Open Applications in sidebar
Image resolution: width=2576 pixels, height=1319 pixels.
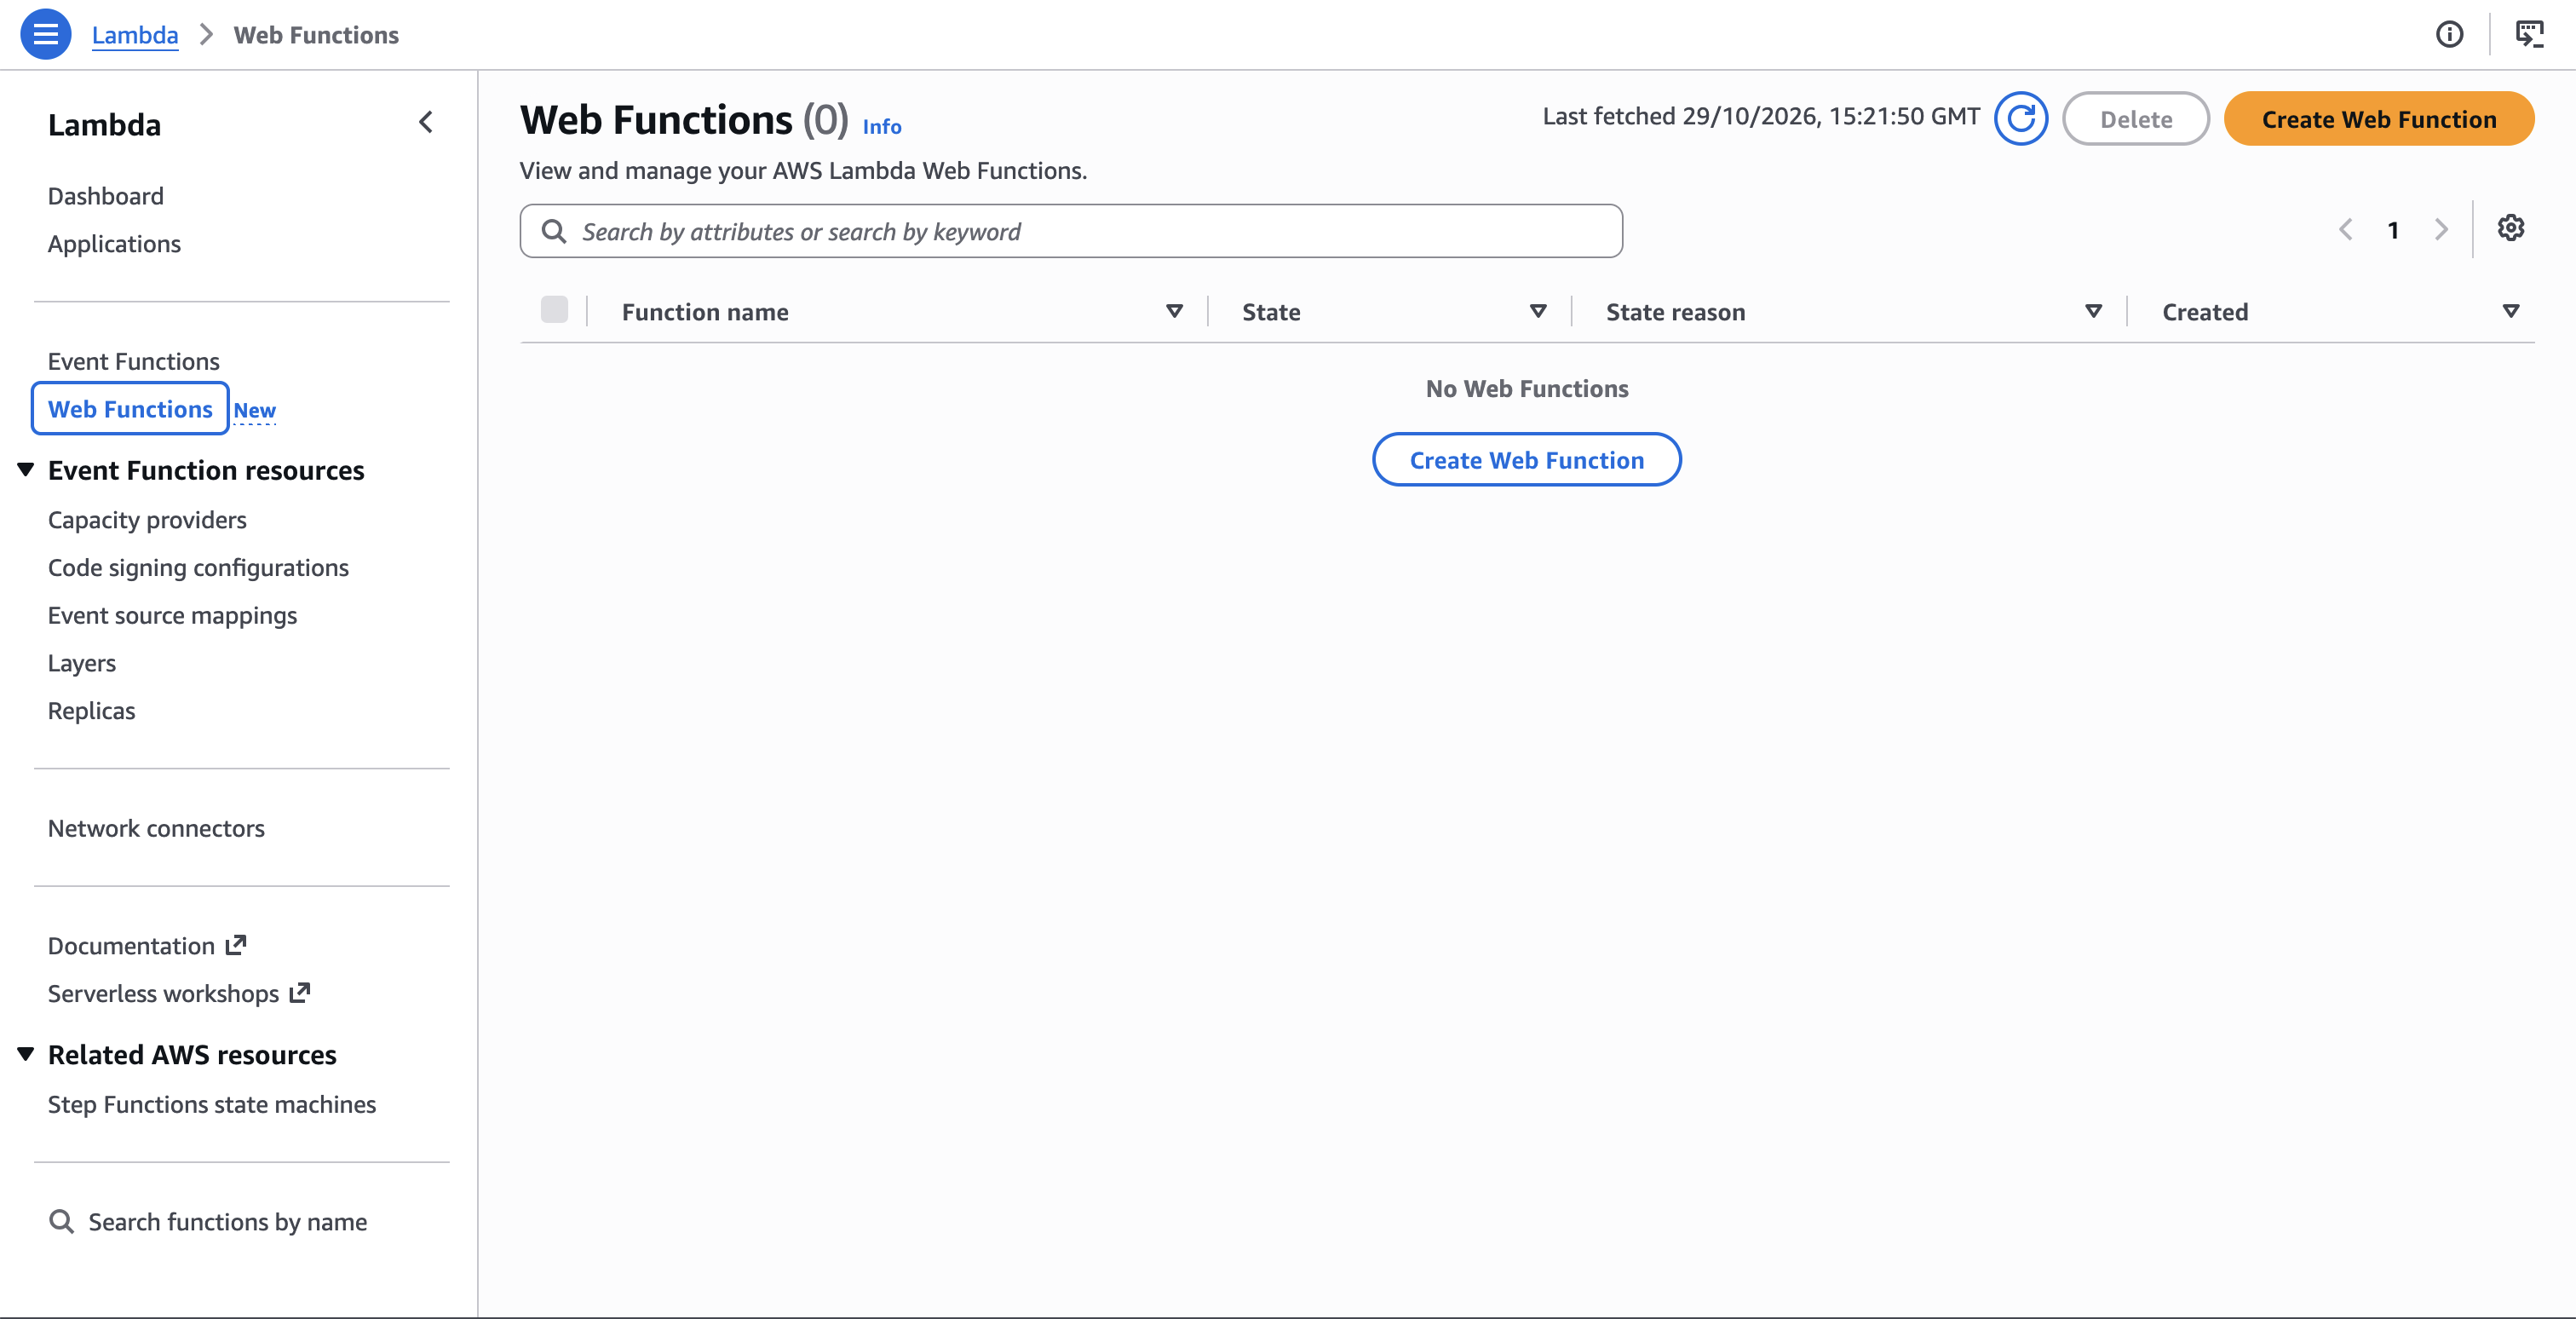114,244
